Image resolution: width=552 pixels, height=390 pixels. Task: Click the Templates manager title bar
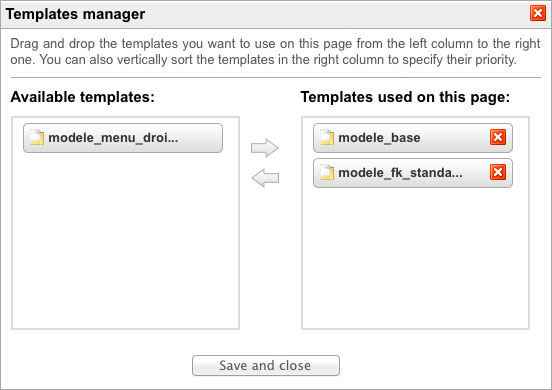268,14
